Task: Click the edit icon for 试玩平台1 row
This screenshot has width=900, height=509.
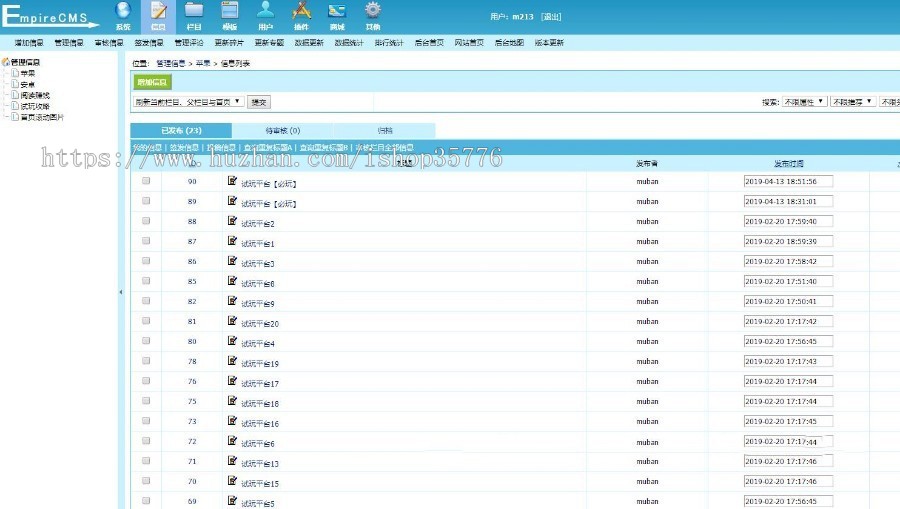Action: pos(232,241)
